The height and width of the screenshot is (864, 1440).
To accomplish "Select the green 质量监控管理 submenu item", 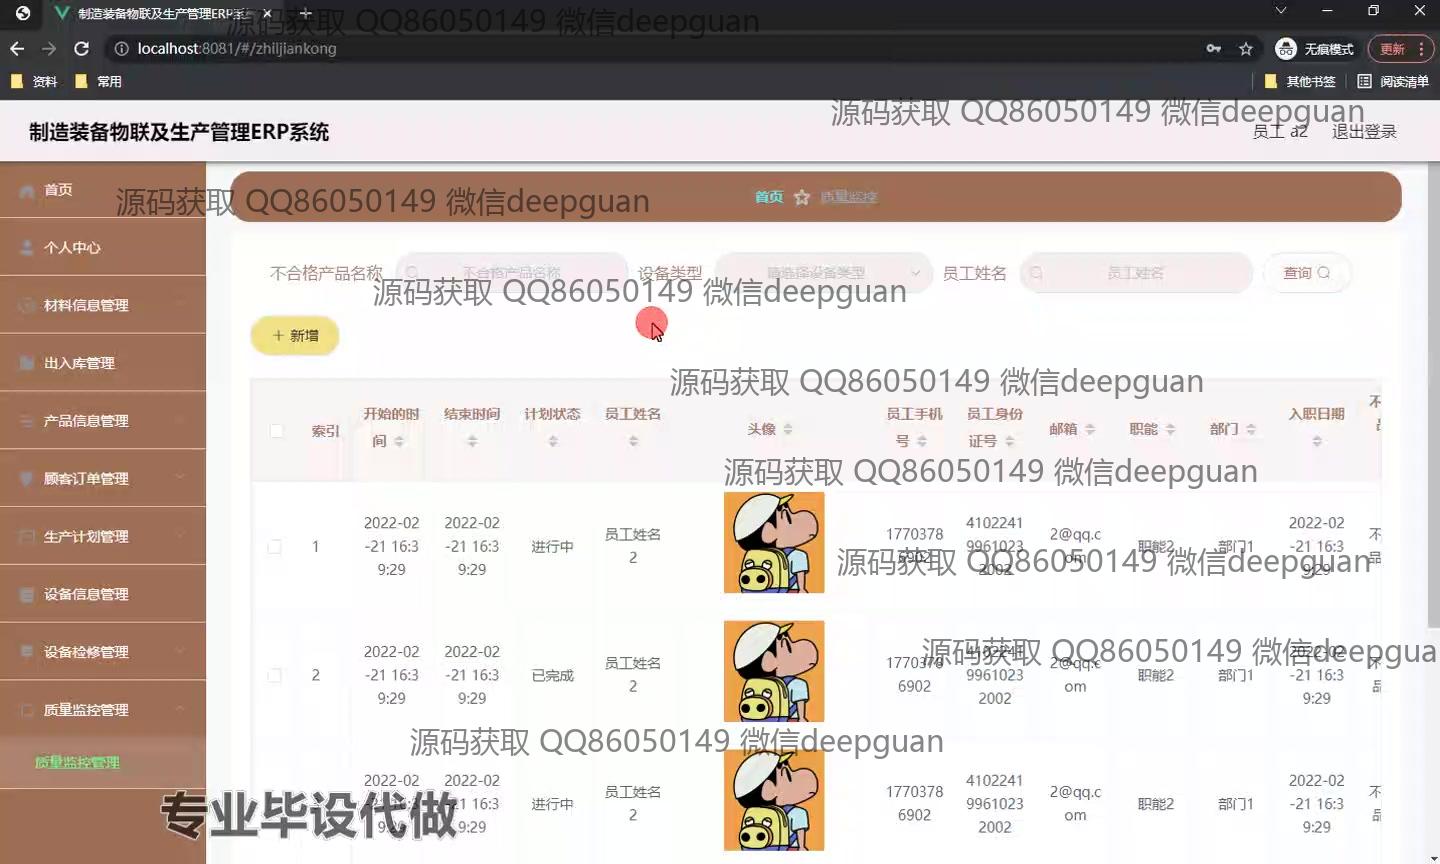I will [x=77, y=763].
